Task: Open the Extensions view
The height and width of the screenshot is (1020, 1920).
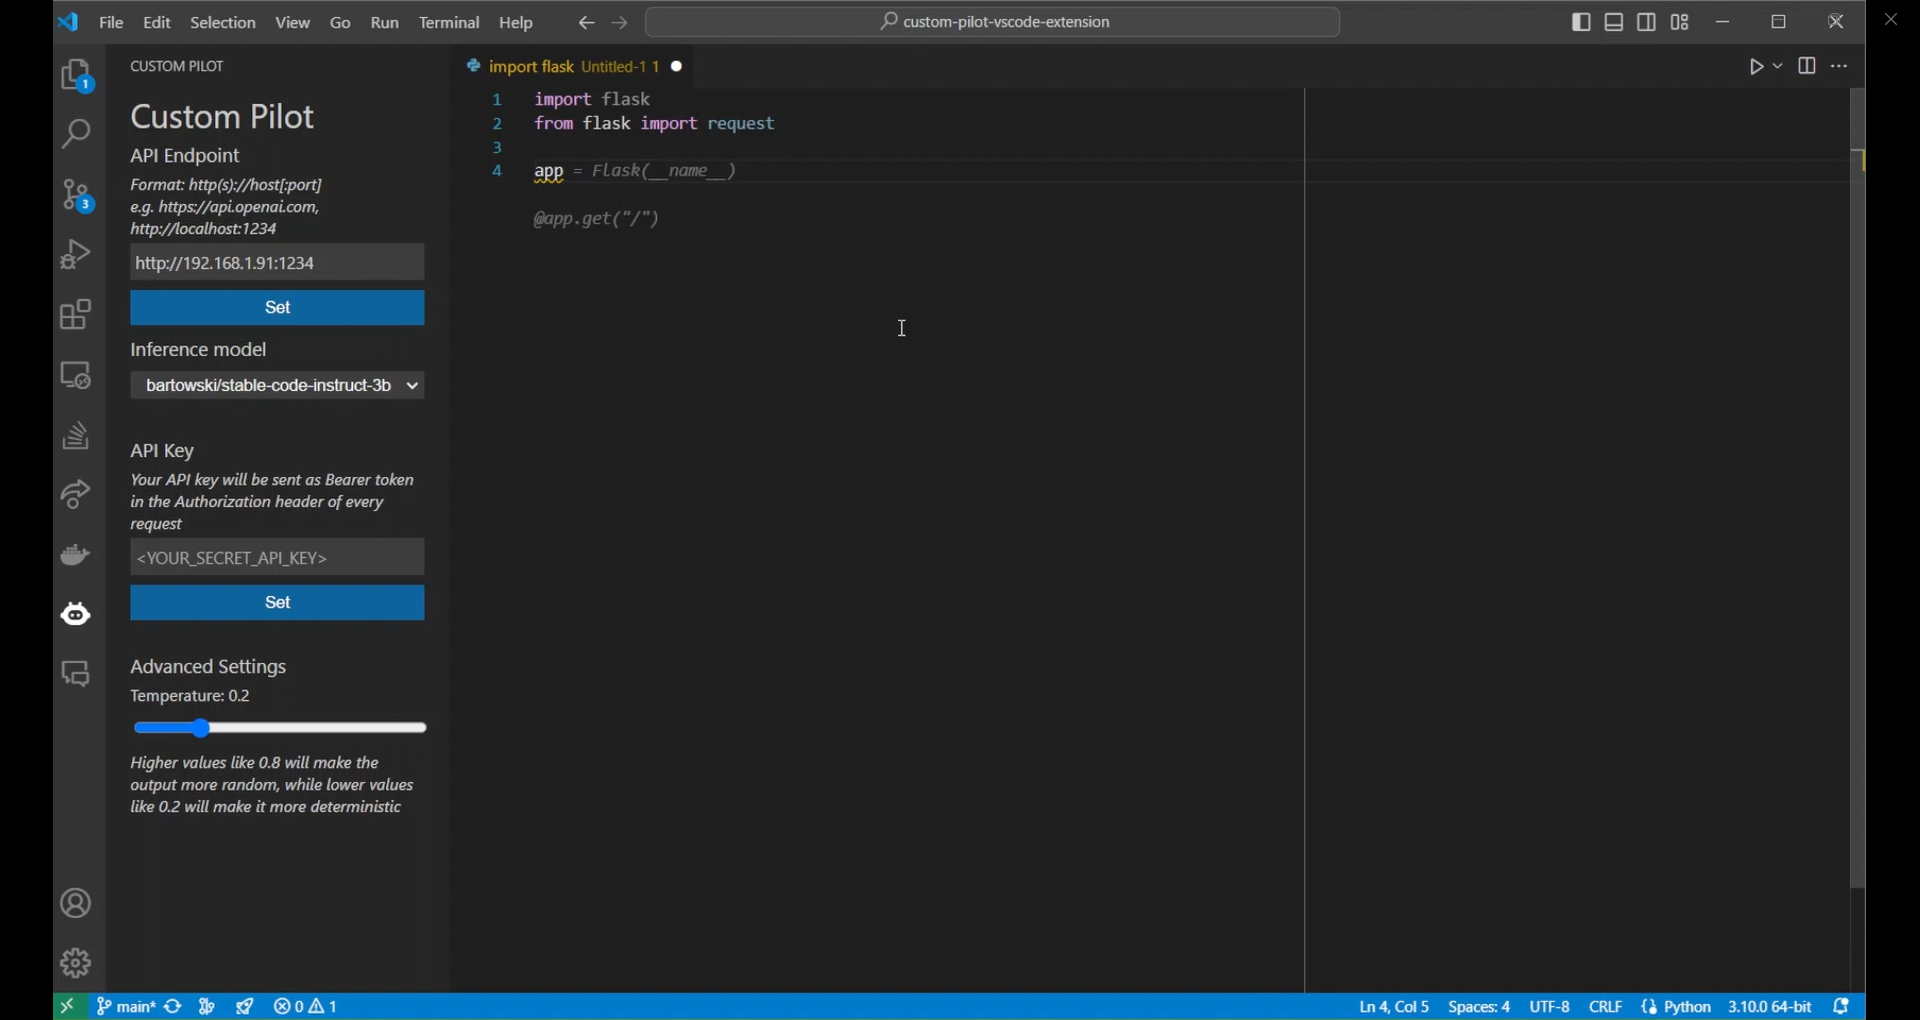Action: click(77, 315)
